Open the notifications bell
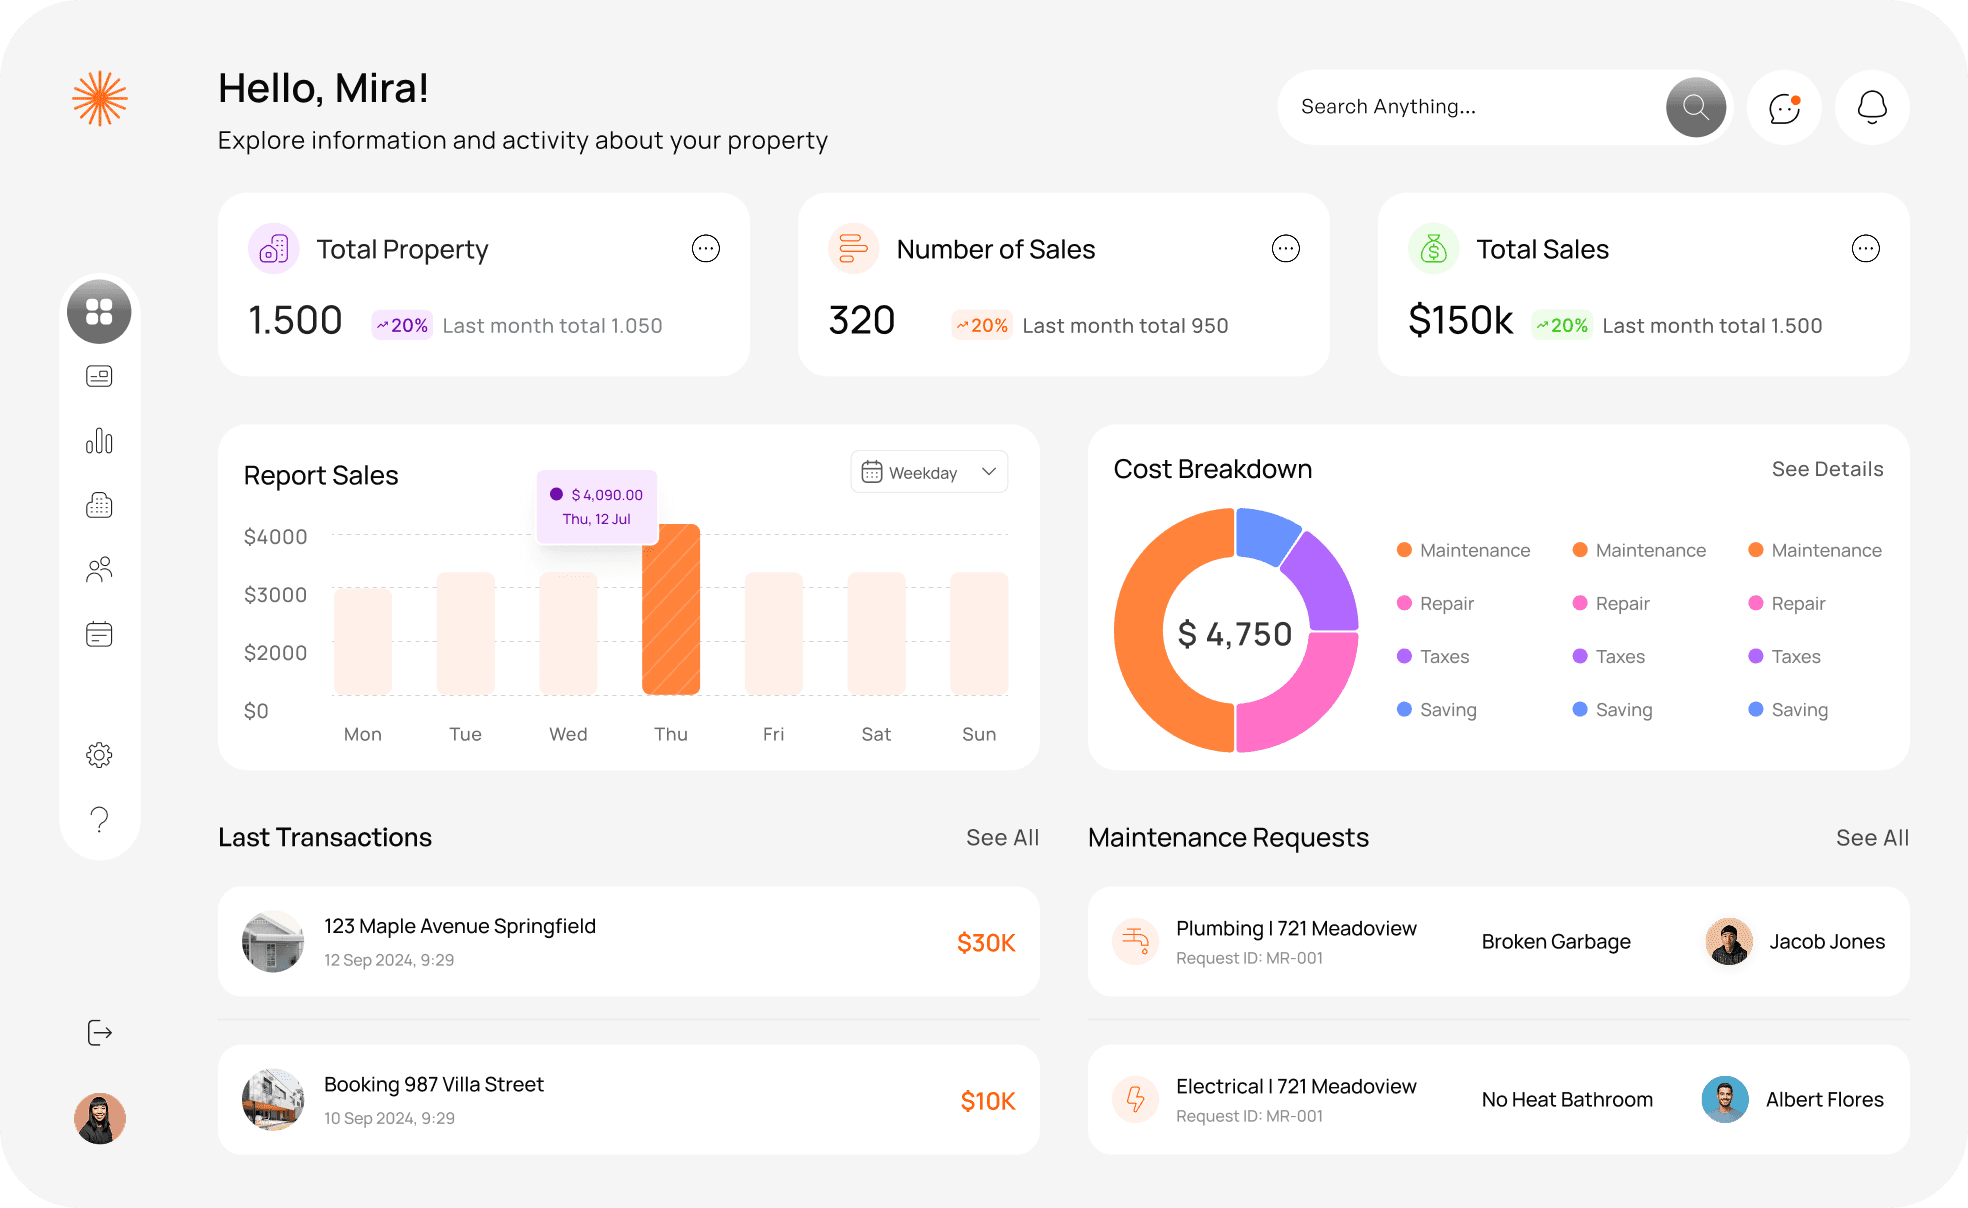This screenshot has width=1968, height=1208. [x=1872, y=107]
